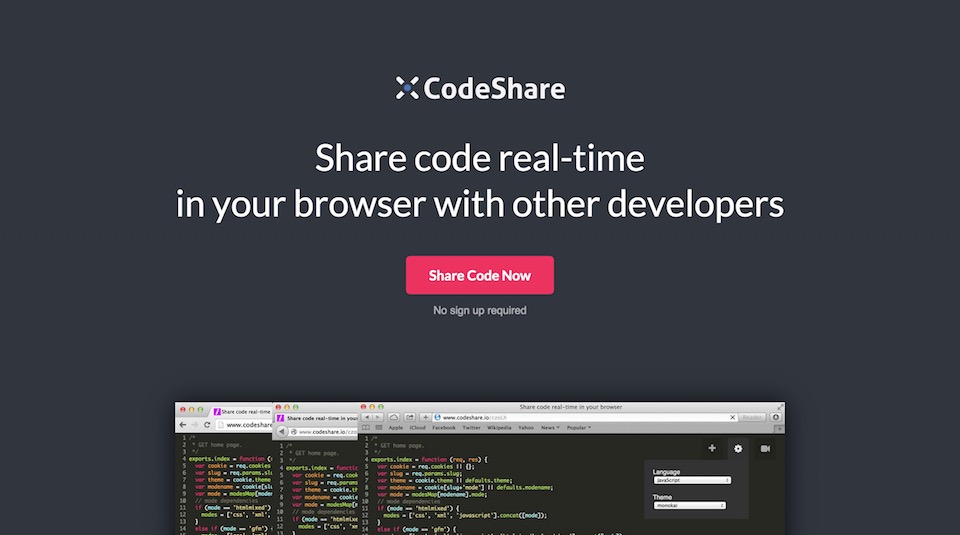Click the video camera icon in editor
Viewport: 960px width, 535px height.
pyautogui.click(x=765, y=449)
